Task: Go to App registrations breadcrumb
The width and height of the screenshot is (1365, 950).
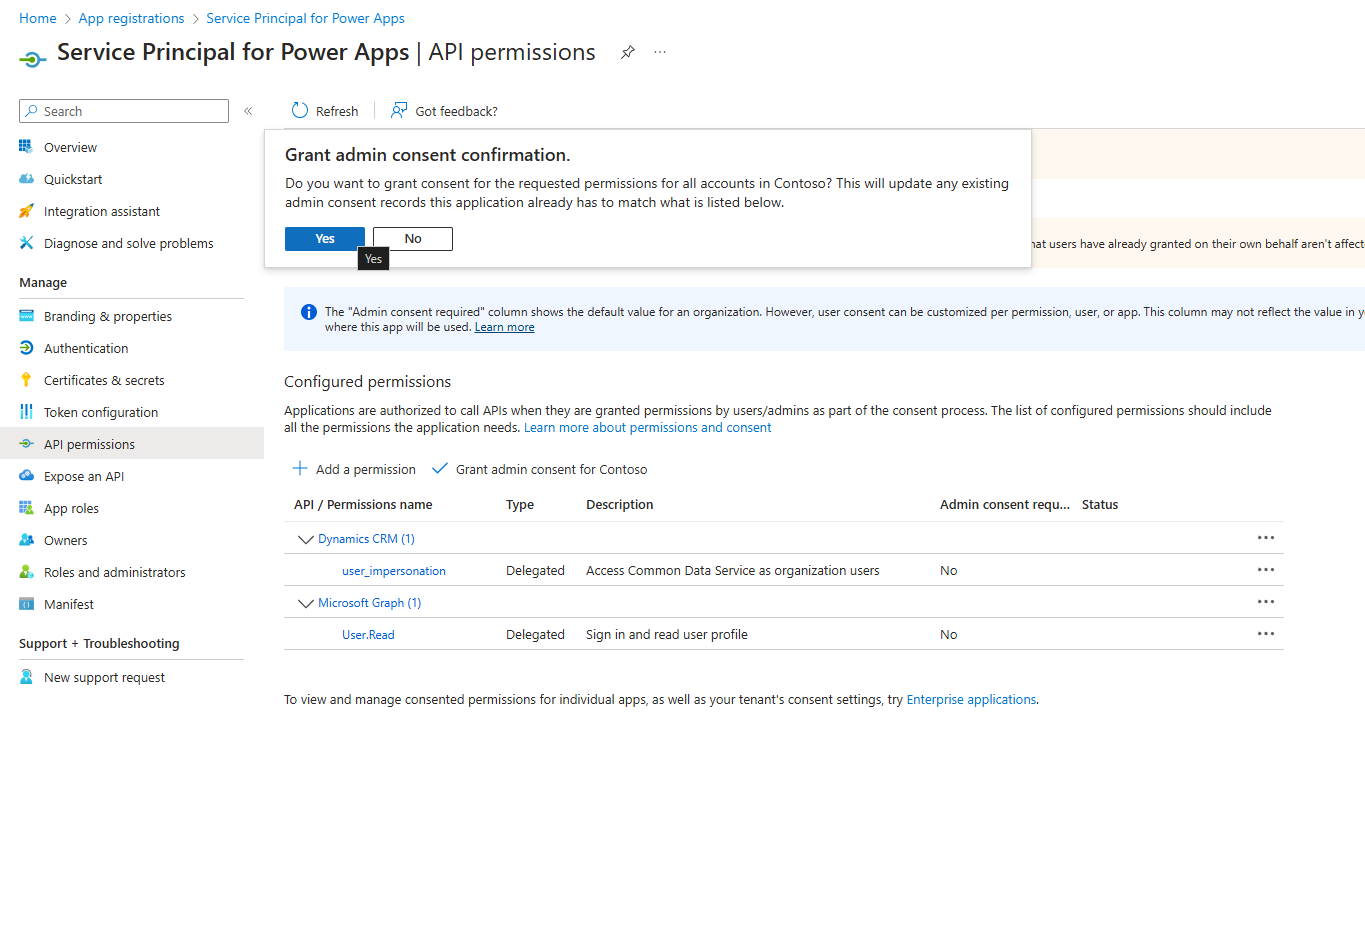Action: pyautogui.click(x=131, y=18)
